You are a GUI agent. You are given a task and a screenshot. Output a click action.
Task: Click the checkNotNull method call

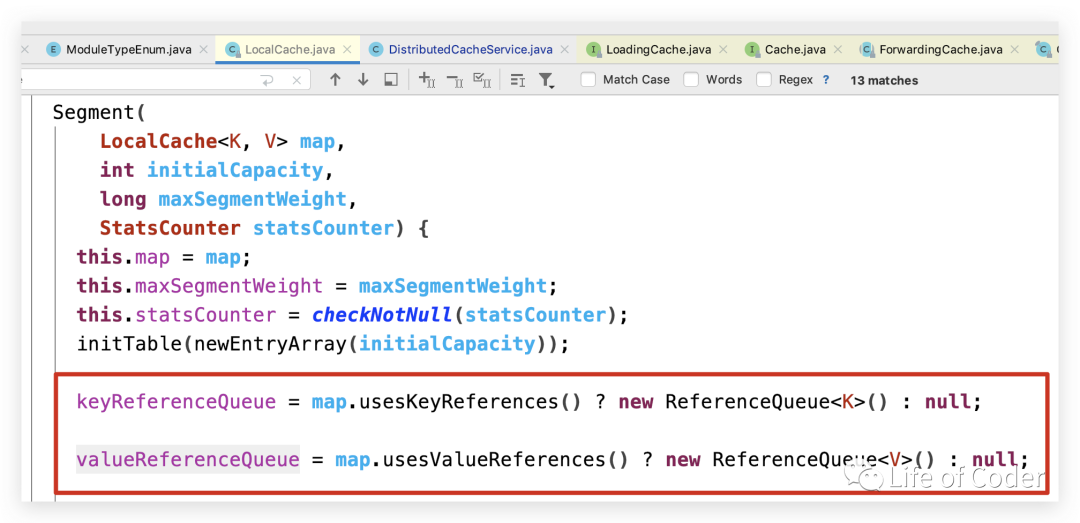[x=382, y=315]
